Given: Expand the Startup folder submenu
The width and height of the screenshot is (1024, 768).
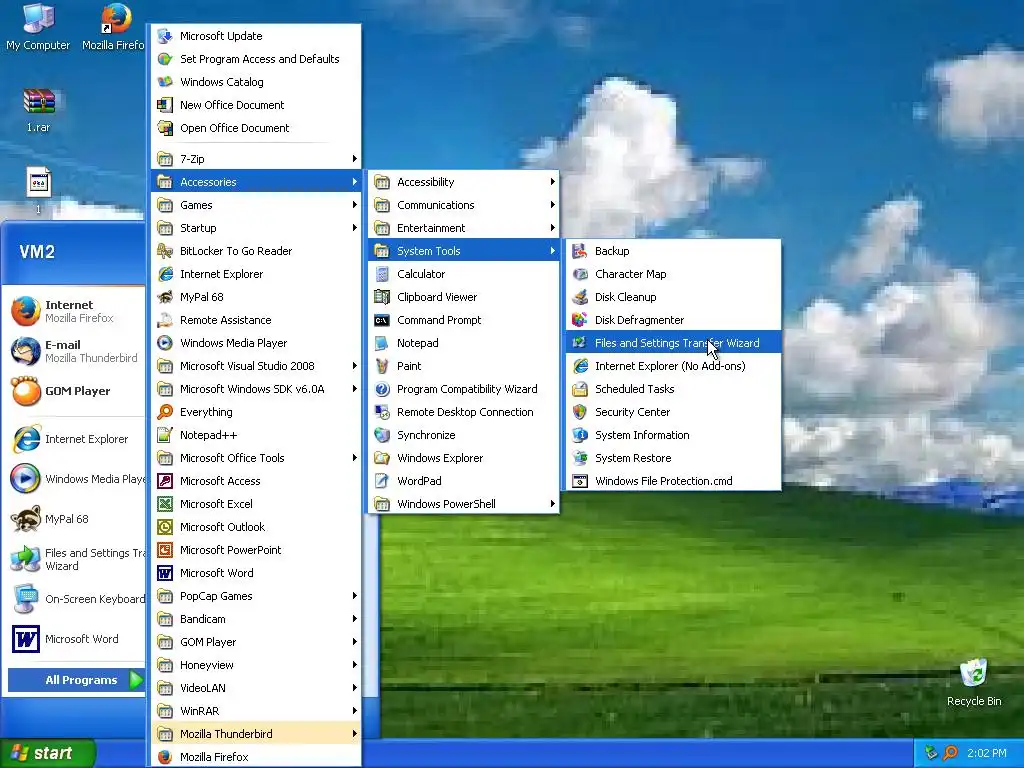Looking at the screenshot, I should (x=256, y=227).
